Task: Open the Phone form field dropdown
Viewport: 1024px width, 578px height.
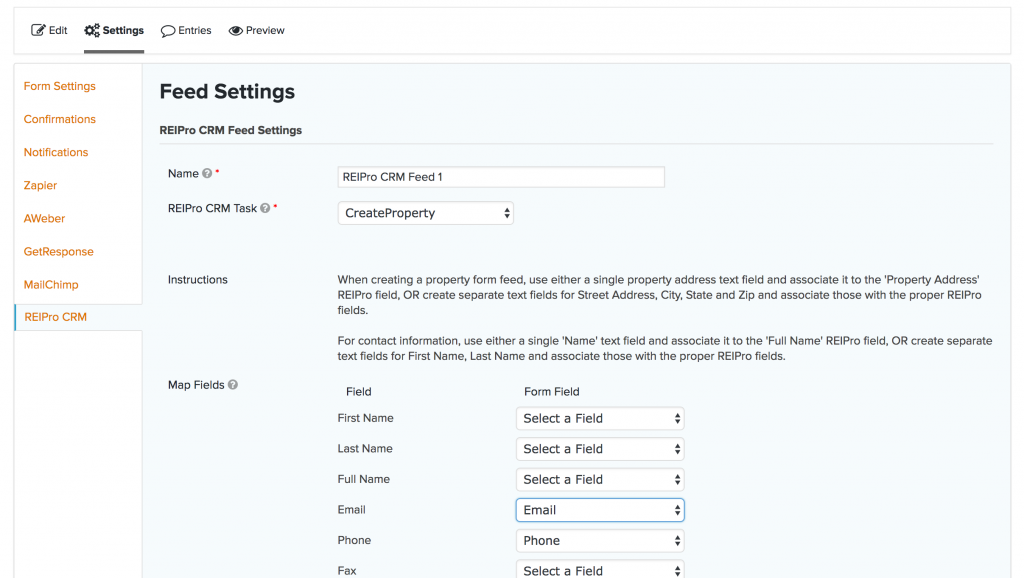Action: [x=600, y=541]
